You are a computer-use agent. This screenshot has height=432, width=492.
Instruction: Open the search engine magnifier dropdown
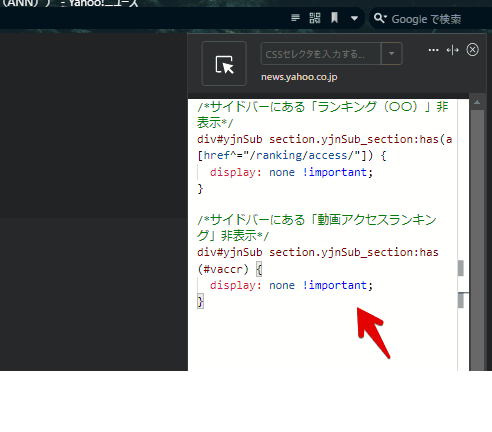tap(380, 18)
